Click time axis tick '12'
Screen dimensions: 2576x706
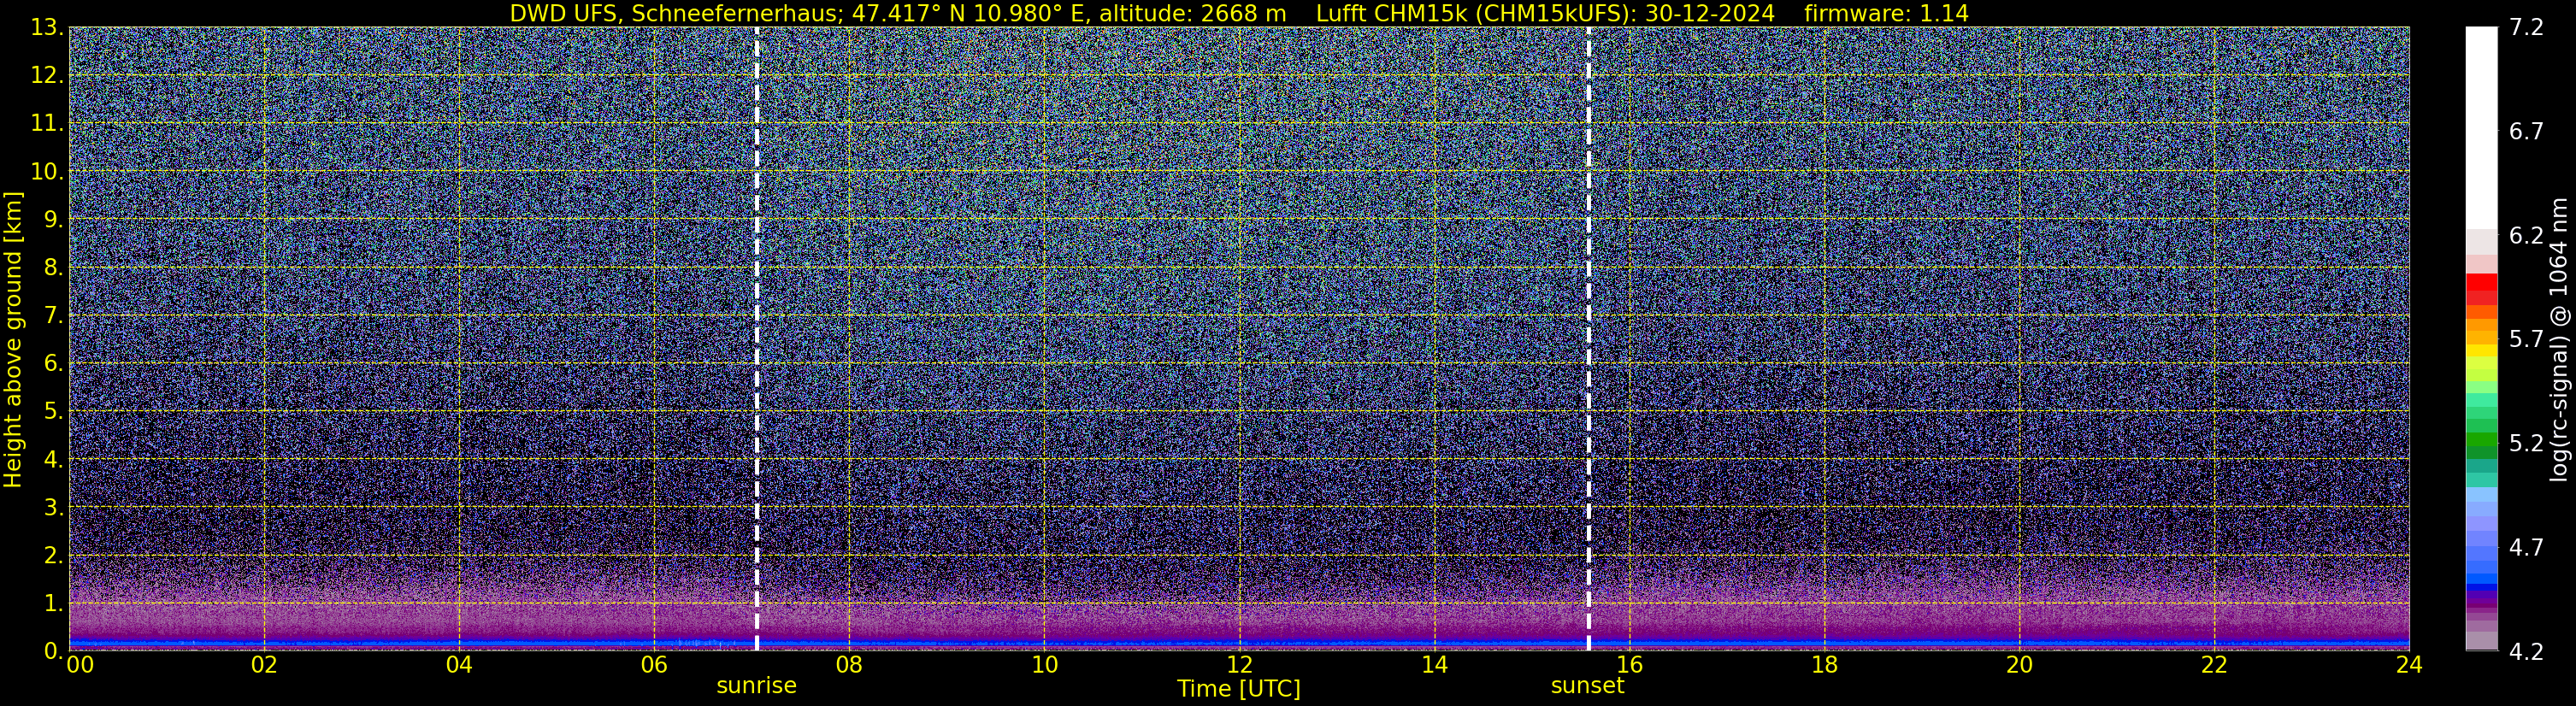tap(1239, 665)
